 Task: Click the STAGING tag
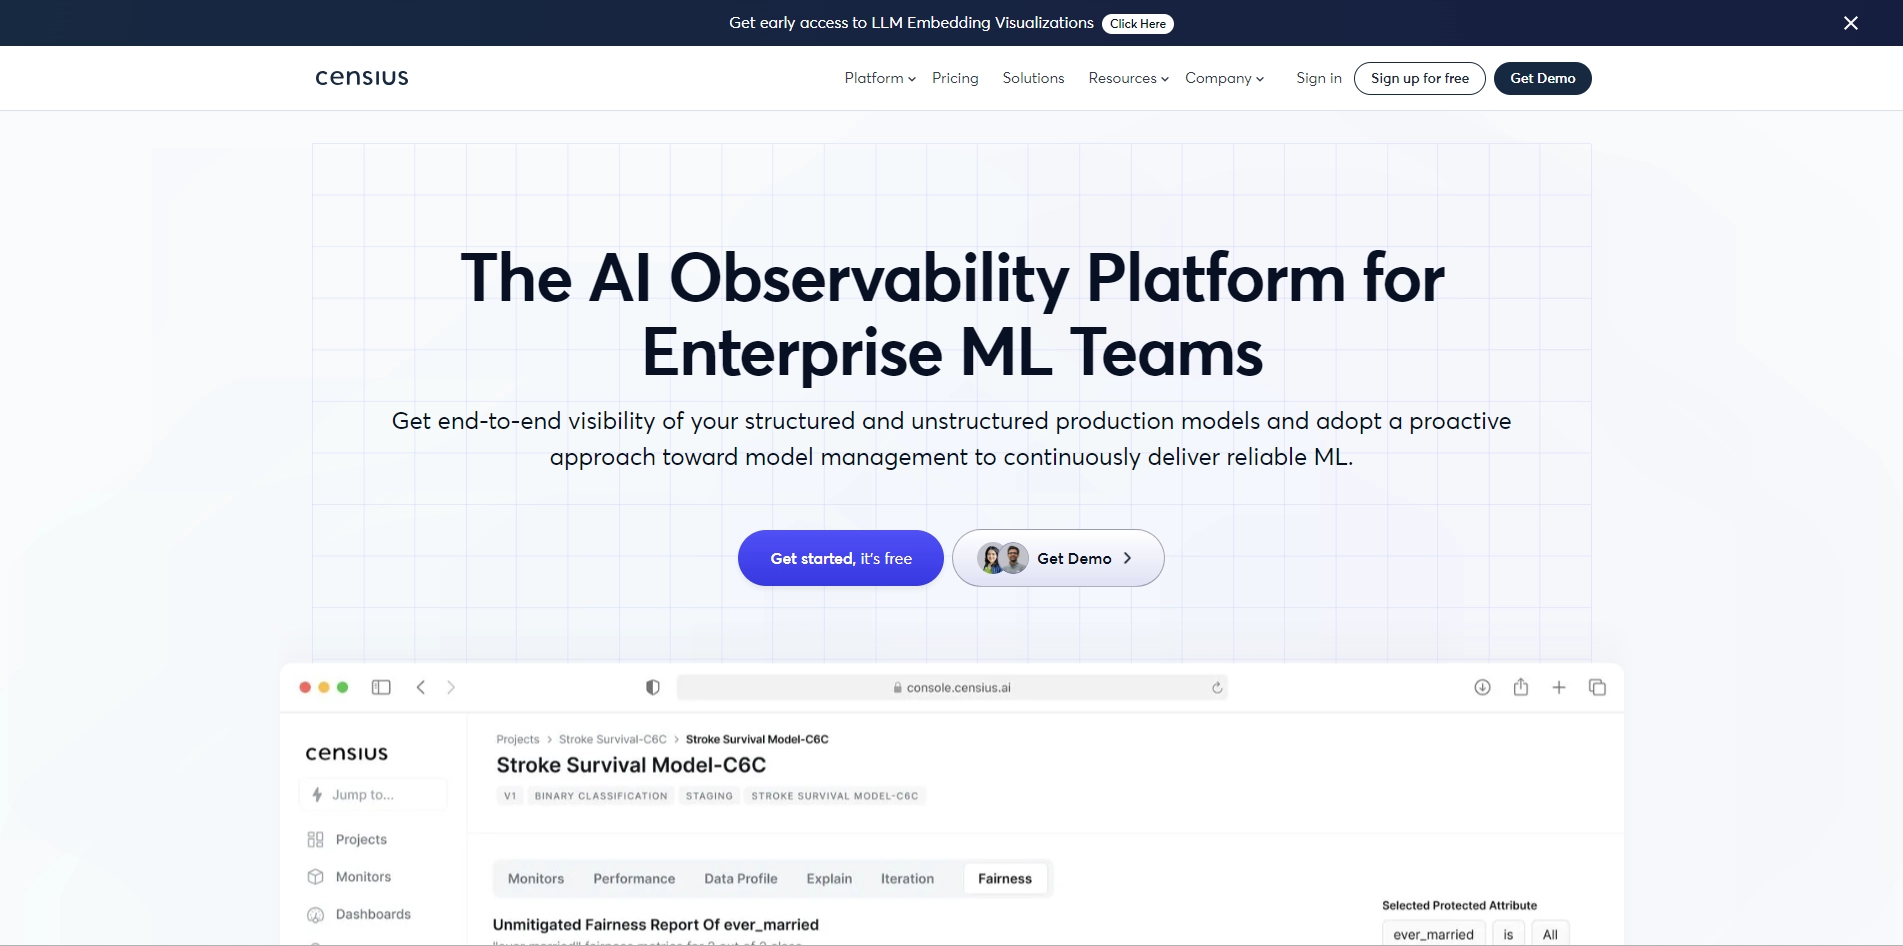(709, 796)
